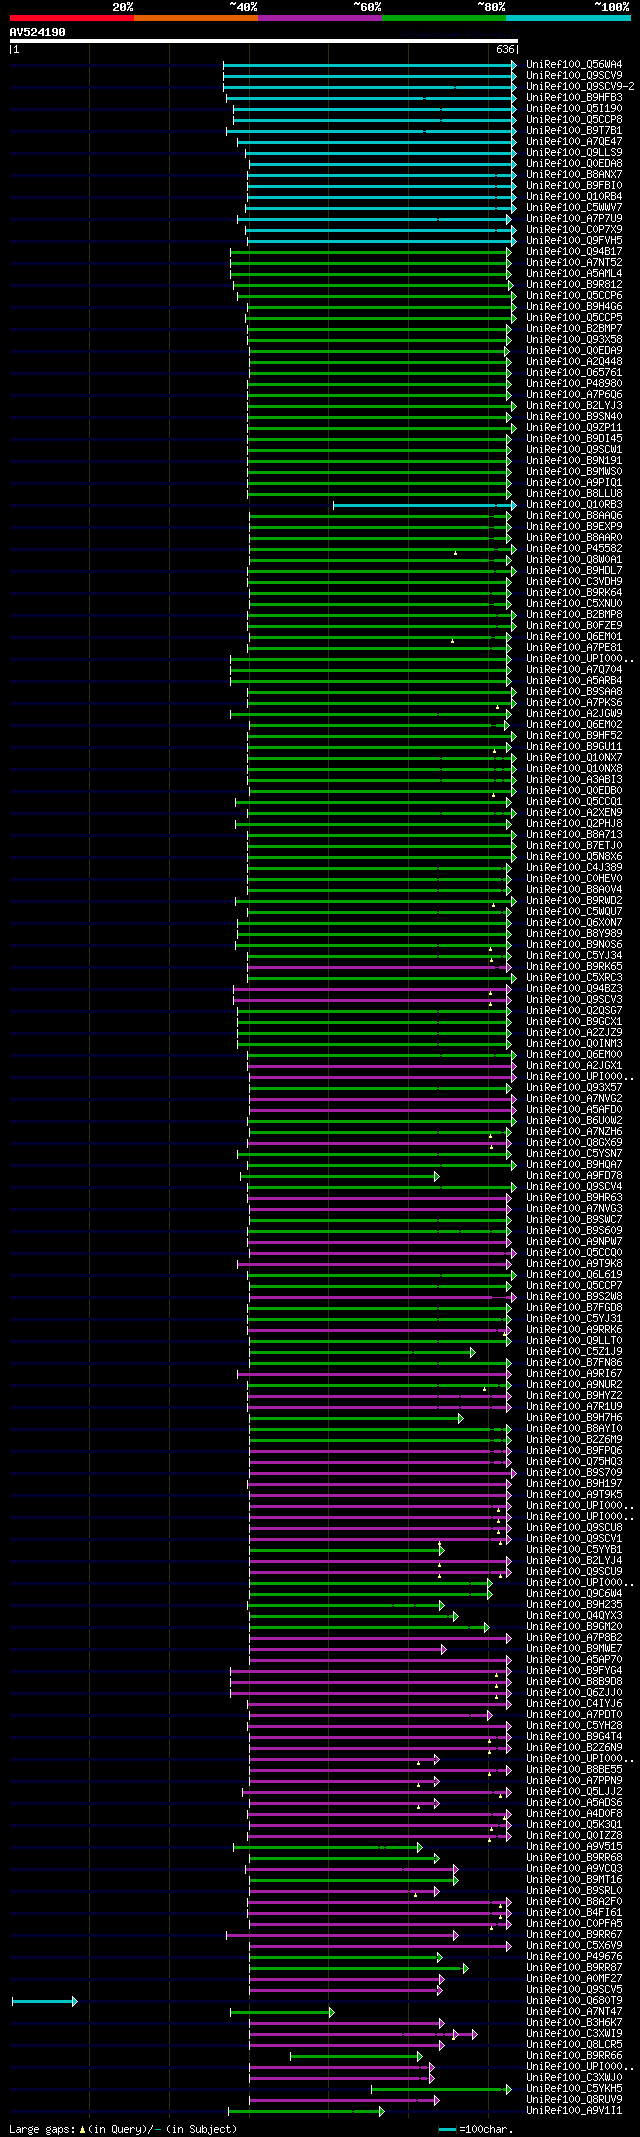Select the UniRef100_C3XWI9 label
The height and width of the screenshot is (2137, 640).
click(x=574, y=2033)
